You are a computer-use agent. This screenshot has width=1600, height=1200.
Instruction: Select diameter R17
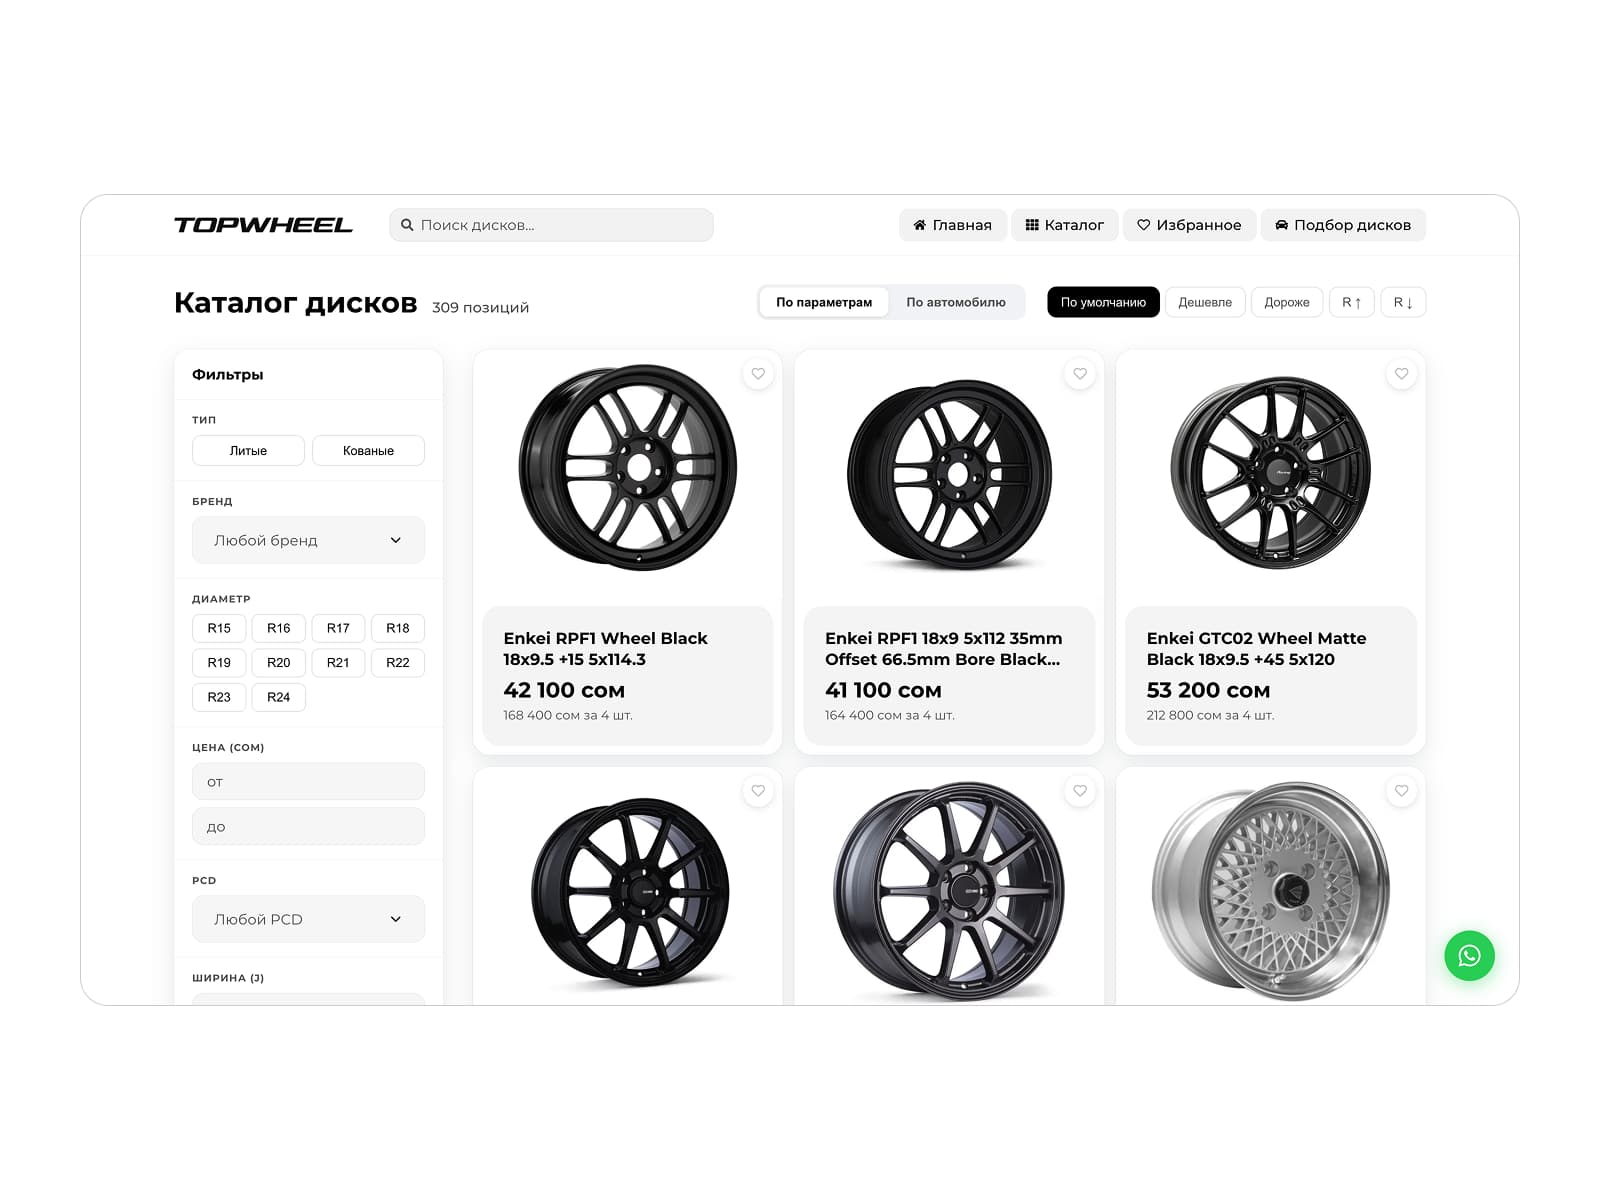[x=338, y=628]
